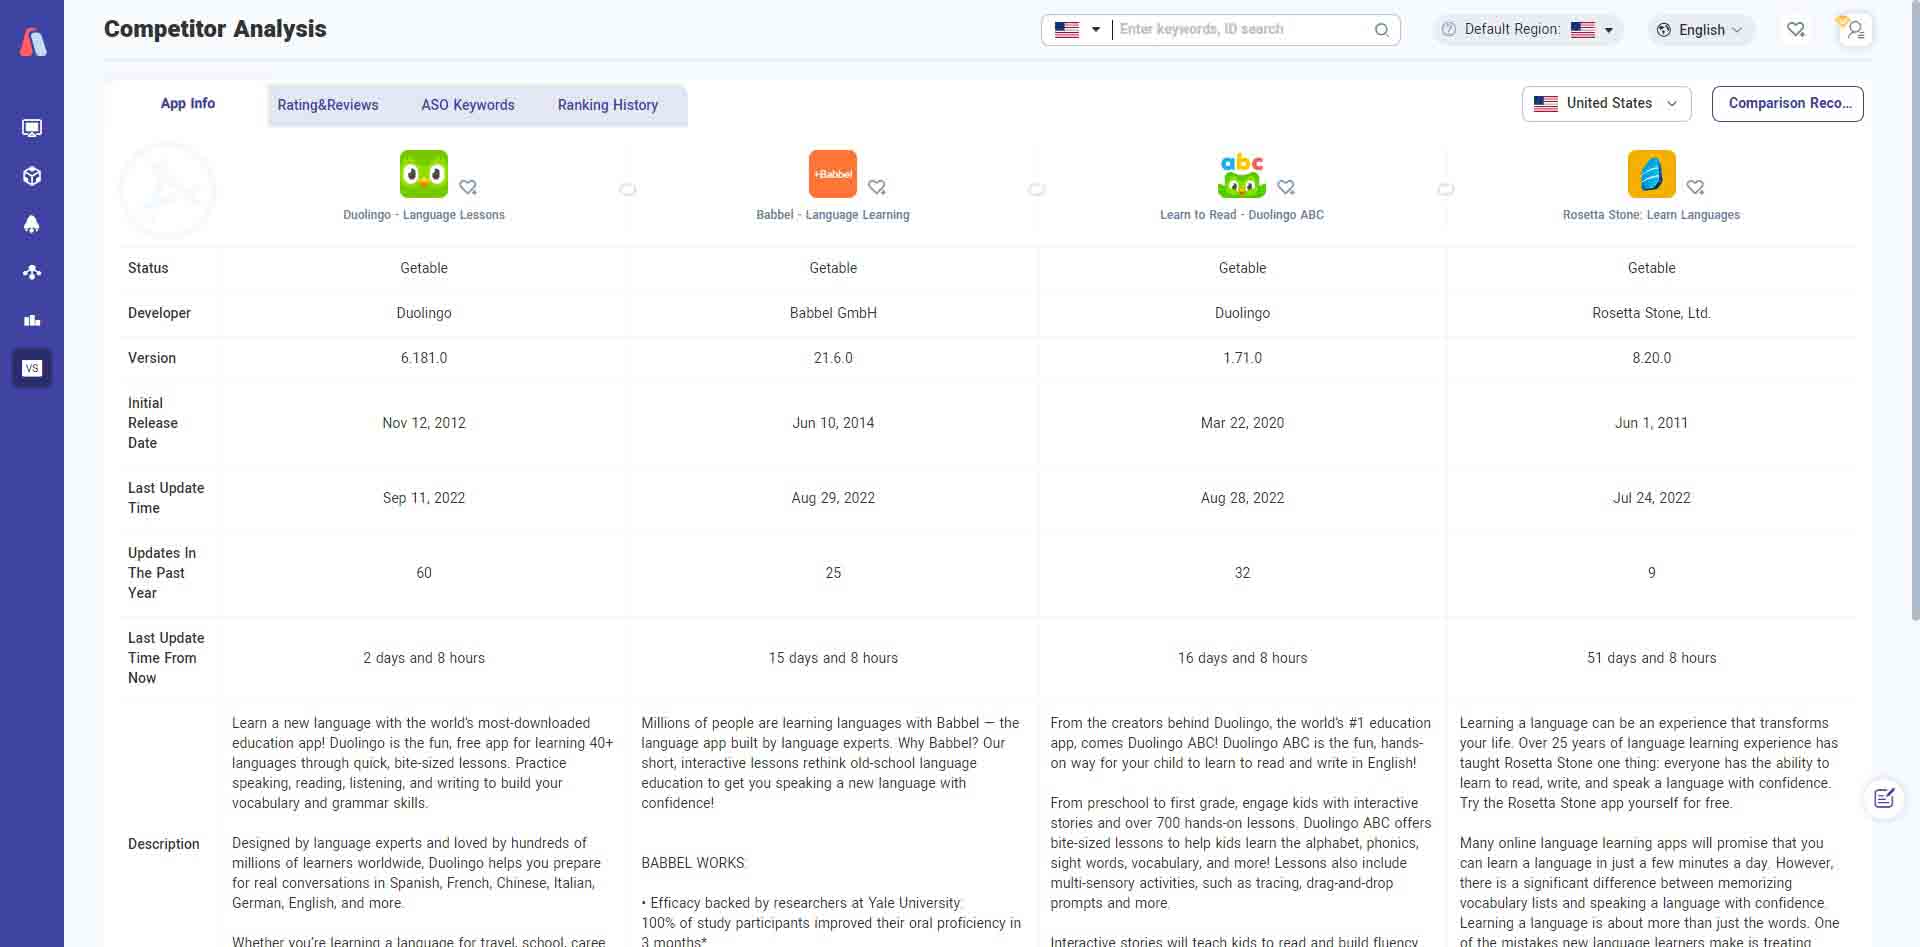Click swap icon between Duolingo ABC and Rosetta Stone

(1446, 189)
